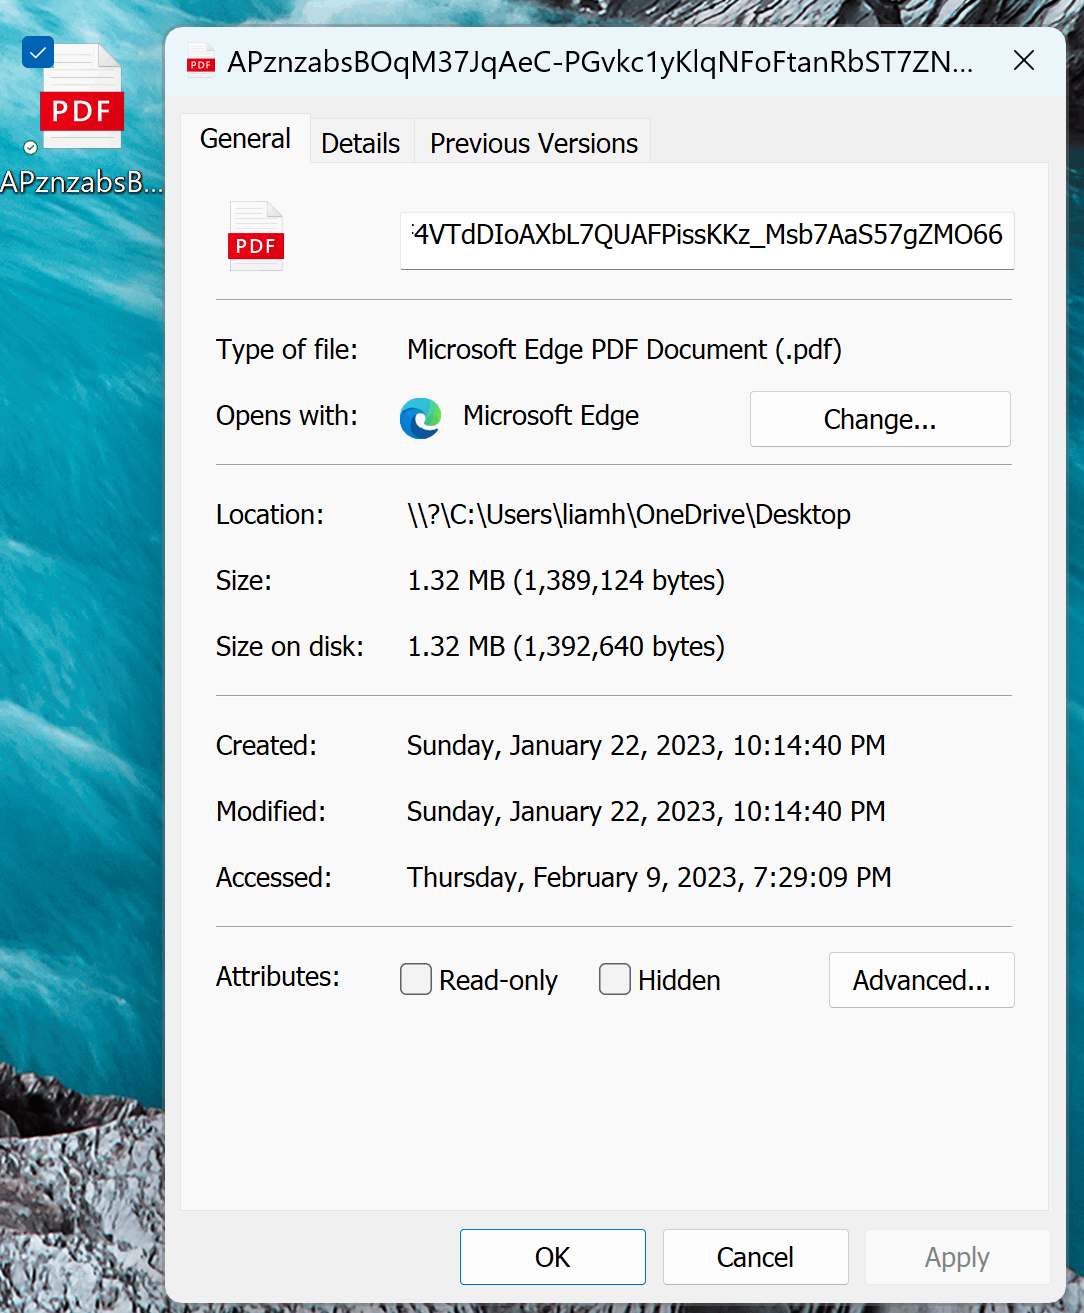This screenshot has width=1084, height=1313.
Task: Open the Previous Versions tab
Action: [x=534, y=143]
